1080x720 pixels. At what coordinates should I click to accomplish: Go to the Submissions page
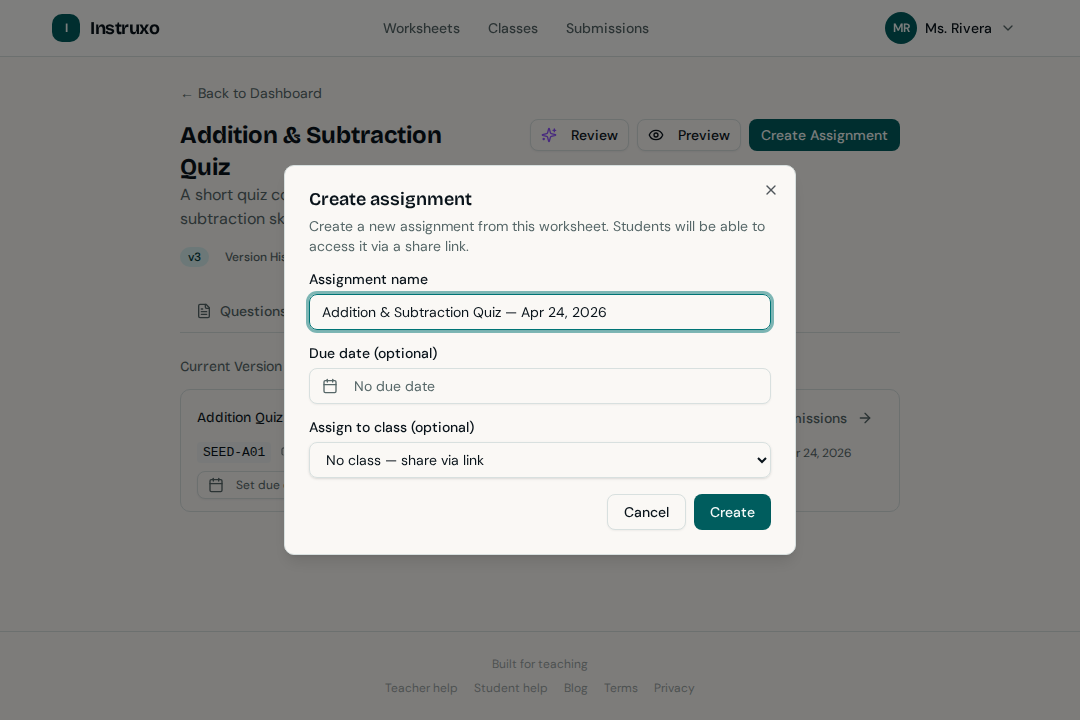(x=607, y=28)
